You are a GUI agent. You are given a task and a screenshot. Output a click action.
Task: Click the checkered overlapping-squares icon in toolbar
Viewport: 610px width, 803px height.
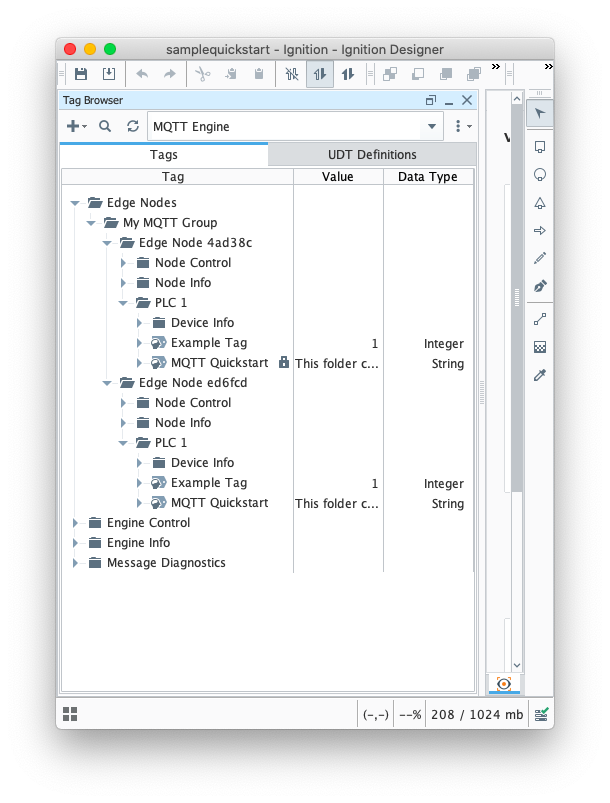(x=390, y=74)
